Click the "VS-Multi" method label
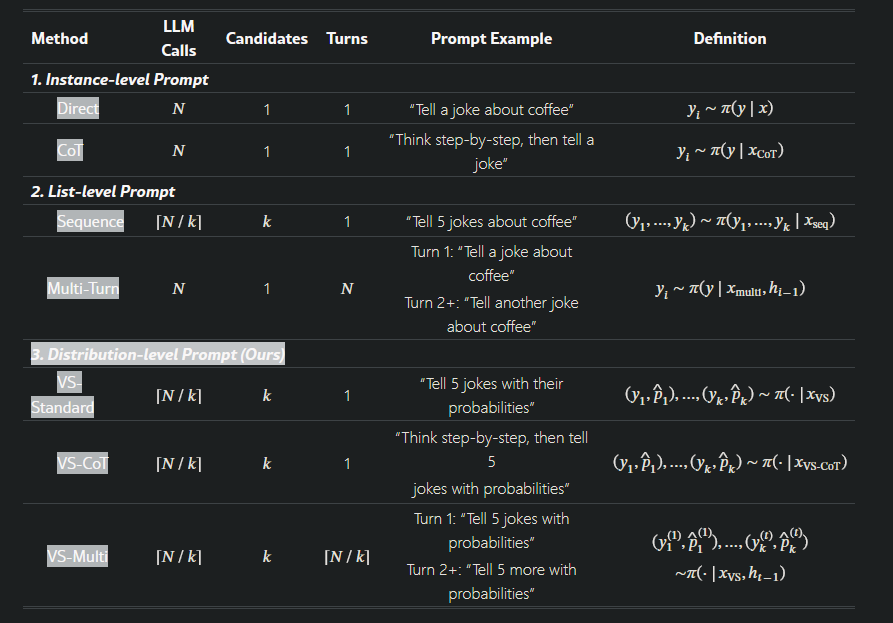 click(78, 557)
